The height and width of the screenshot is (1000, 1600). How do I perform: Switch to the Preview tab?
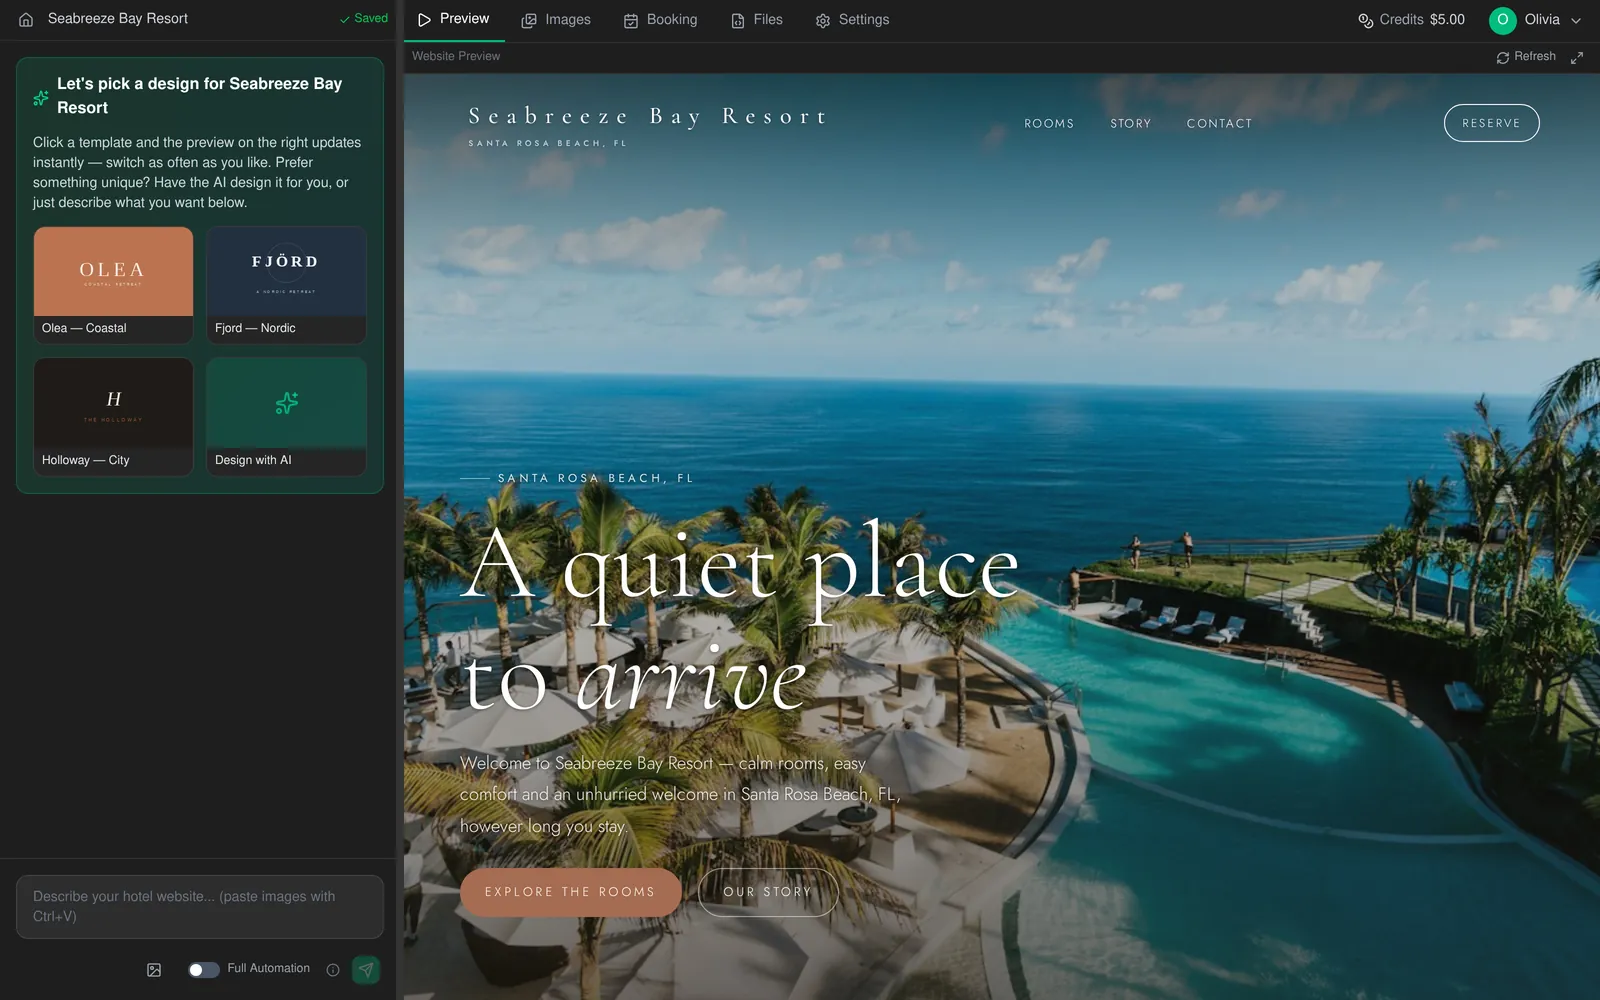coord(454,20)
